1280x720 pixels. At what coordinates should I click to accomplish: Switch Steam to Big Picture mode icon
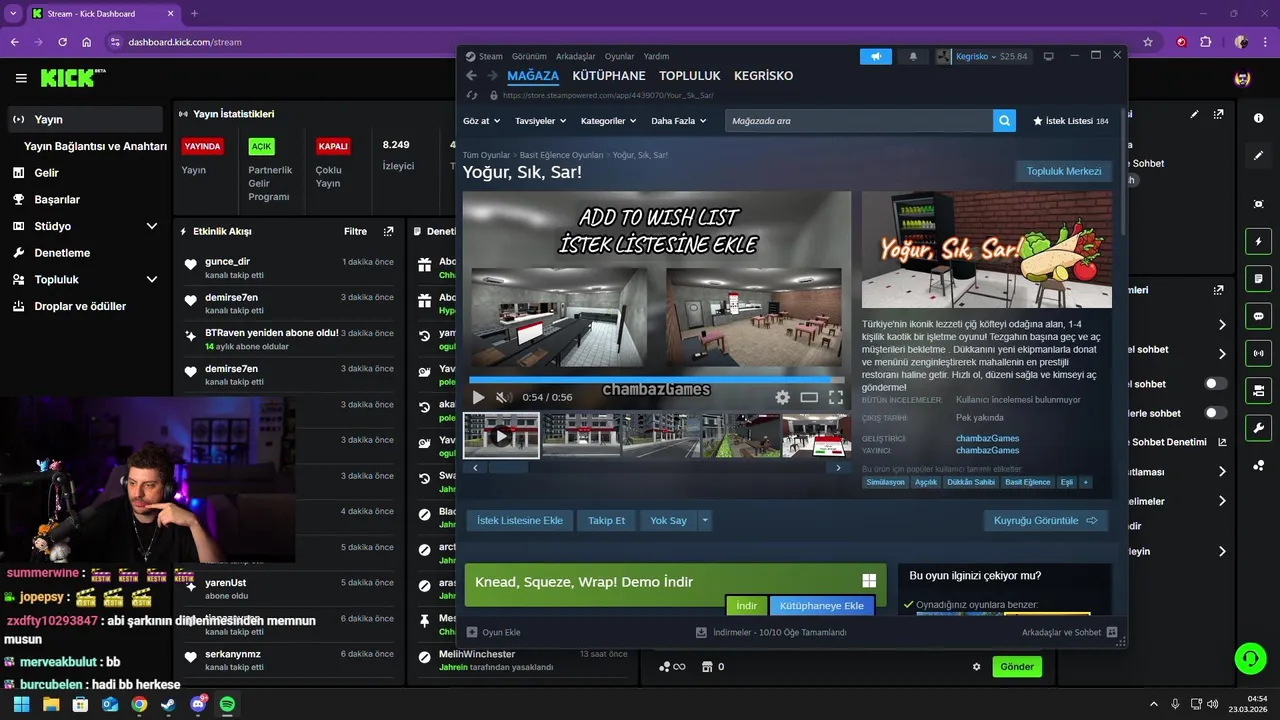1048,57
